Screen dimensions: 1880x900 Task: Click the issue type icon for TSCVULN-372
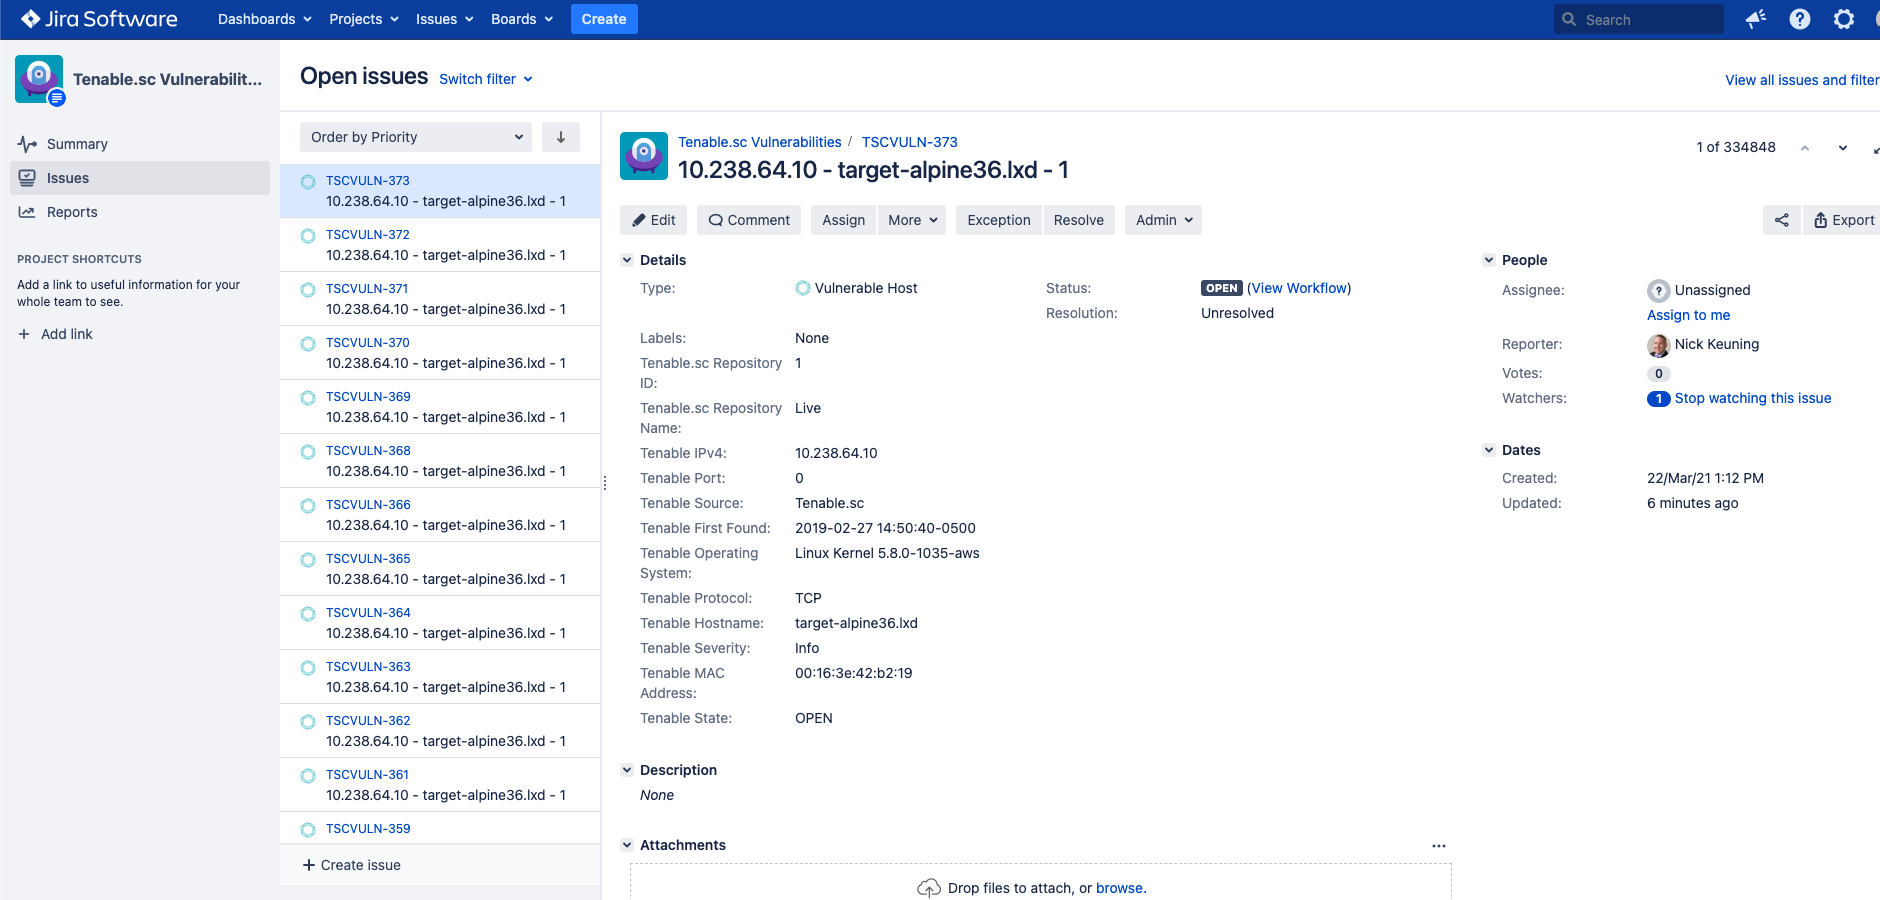[x=308, y=236]
